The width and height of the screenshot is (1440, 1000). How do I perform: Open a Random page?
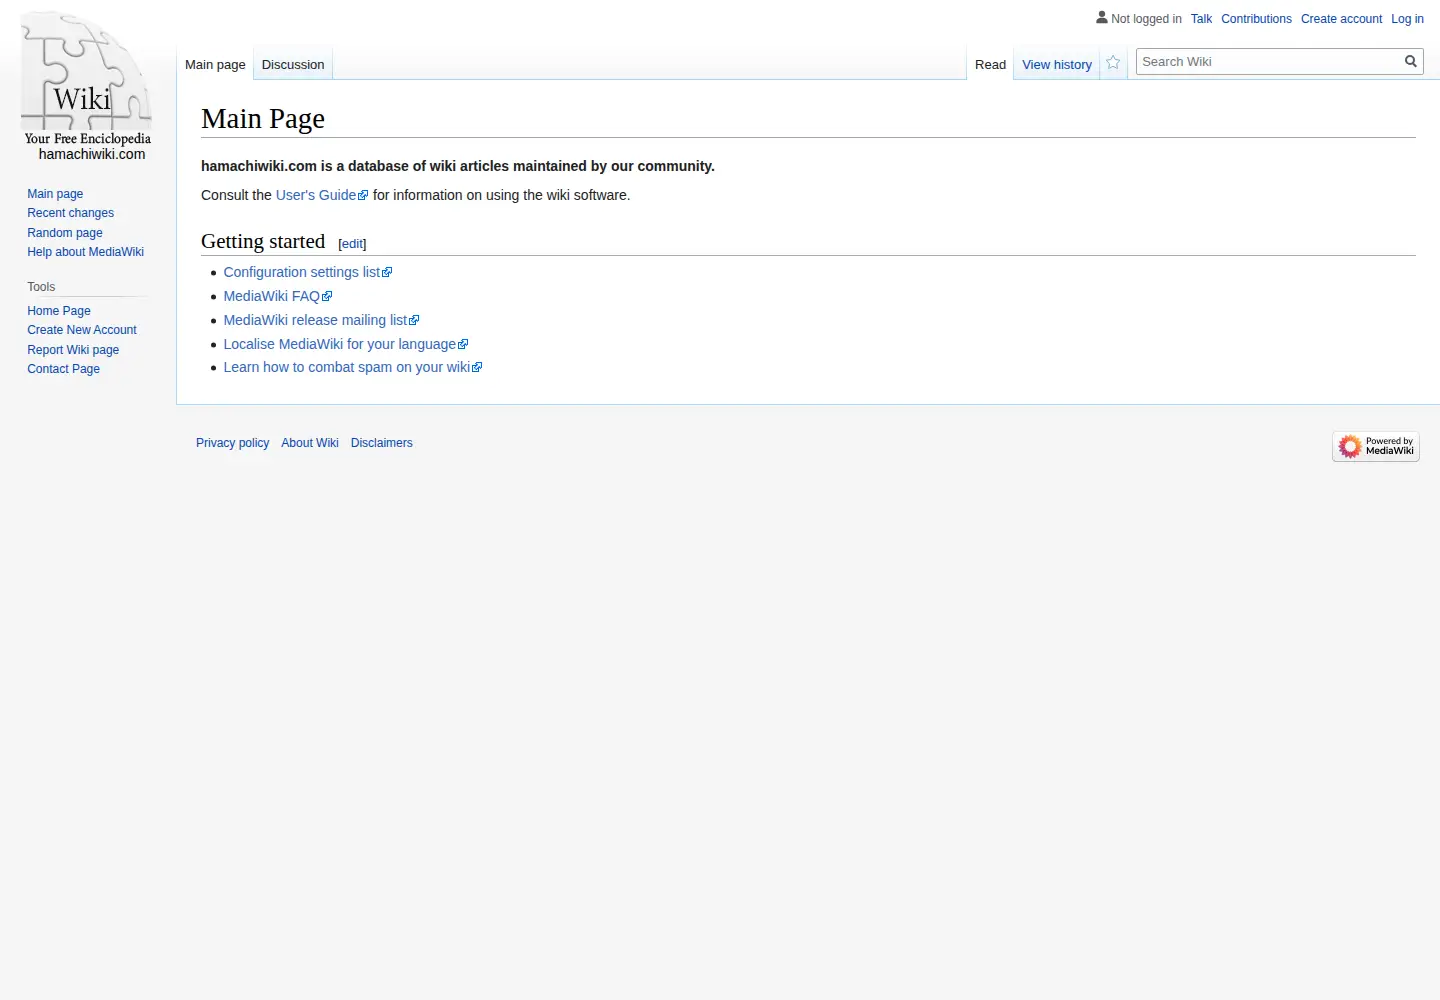point(64,233)
